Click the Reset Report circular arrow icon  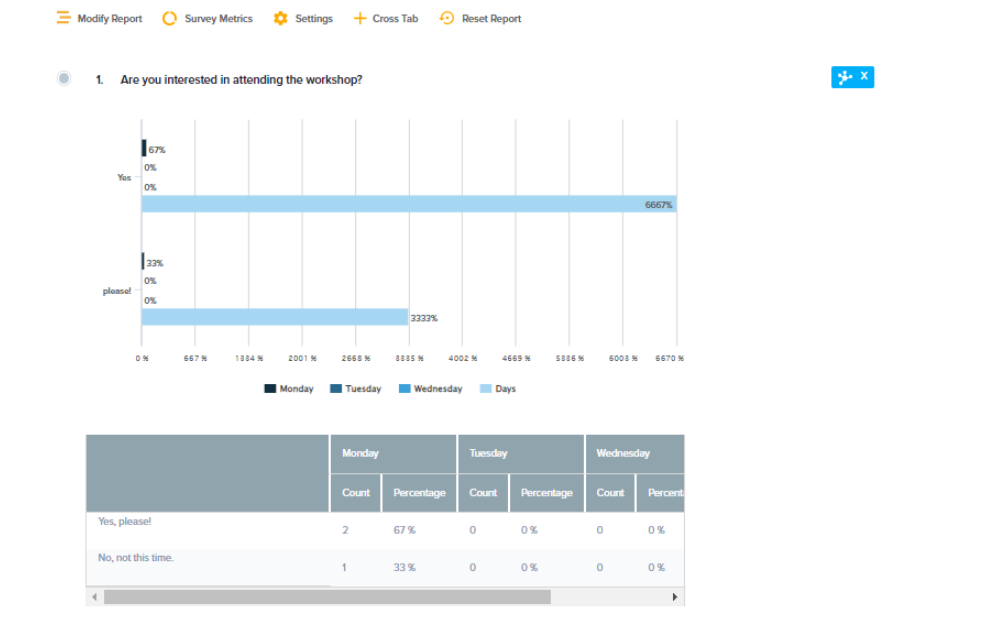(447, 18)
